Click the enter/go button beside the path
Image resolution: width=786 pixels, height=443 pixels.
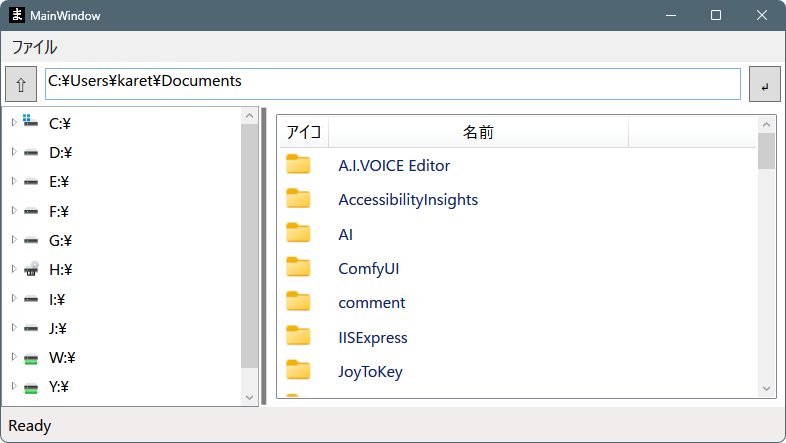point(764,84)
